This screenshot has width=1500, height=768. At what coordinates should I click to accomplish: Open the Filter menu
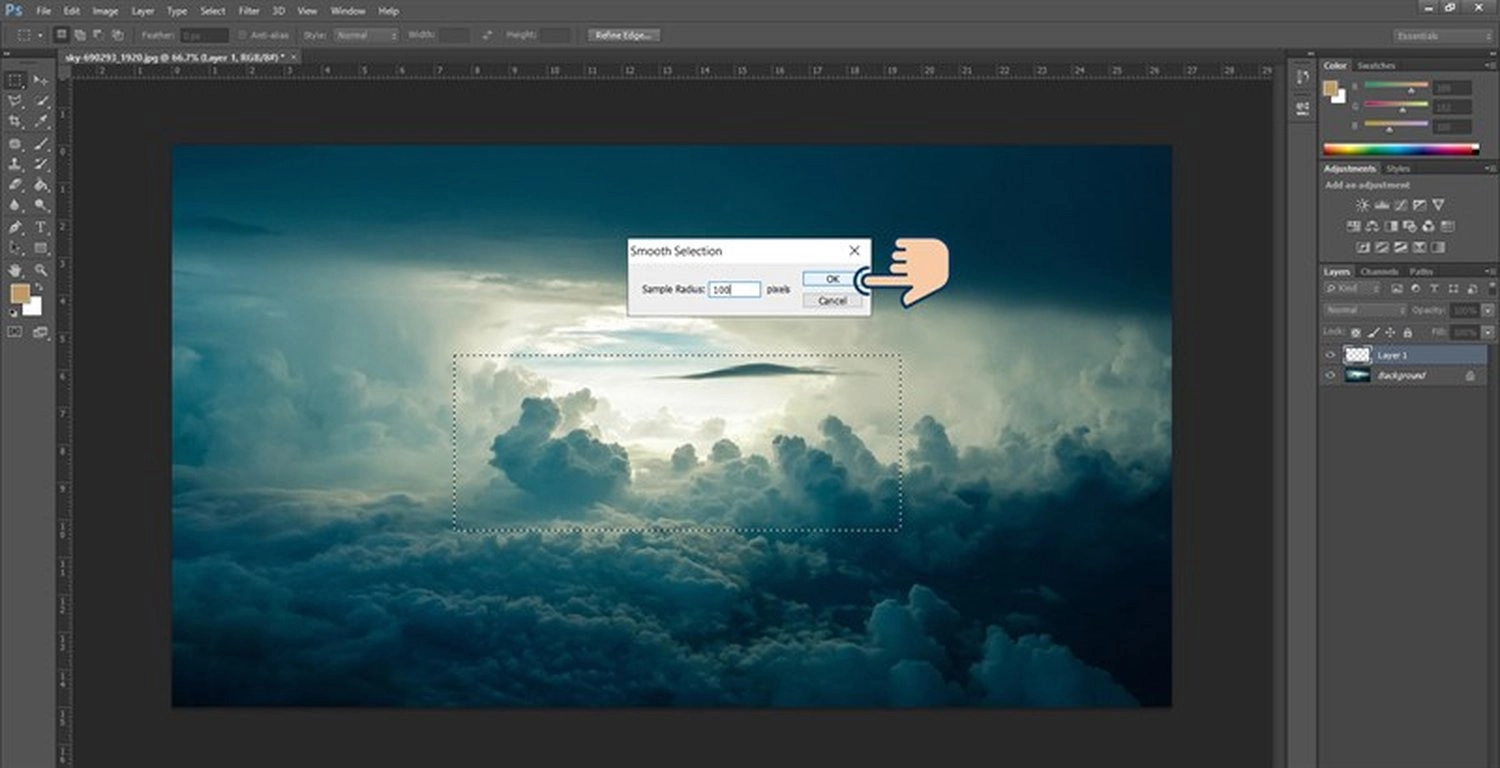tap(249, 11)
